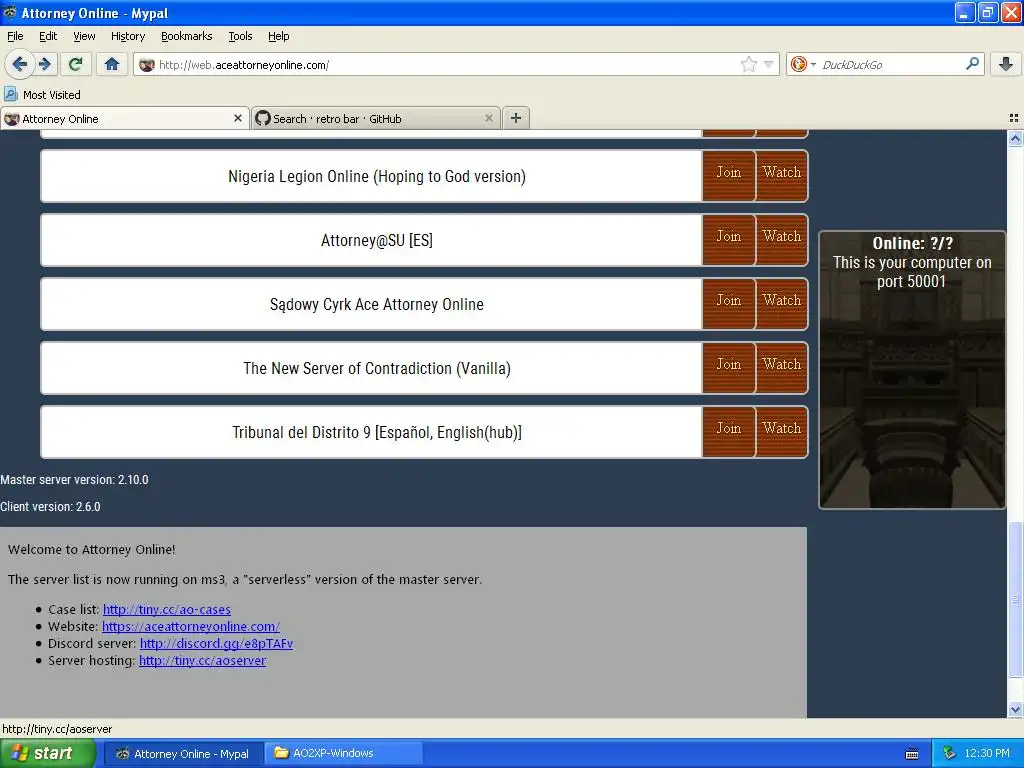Image resolution: width=1024 pixels, height=768 pixels.
Task: Join the Attorney@SU [ES] server
Action: pyautogui.click(x=729, y=240)
